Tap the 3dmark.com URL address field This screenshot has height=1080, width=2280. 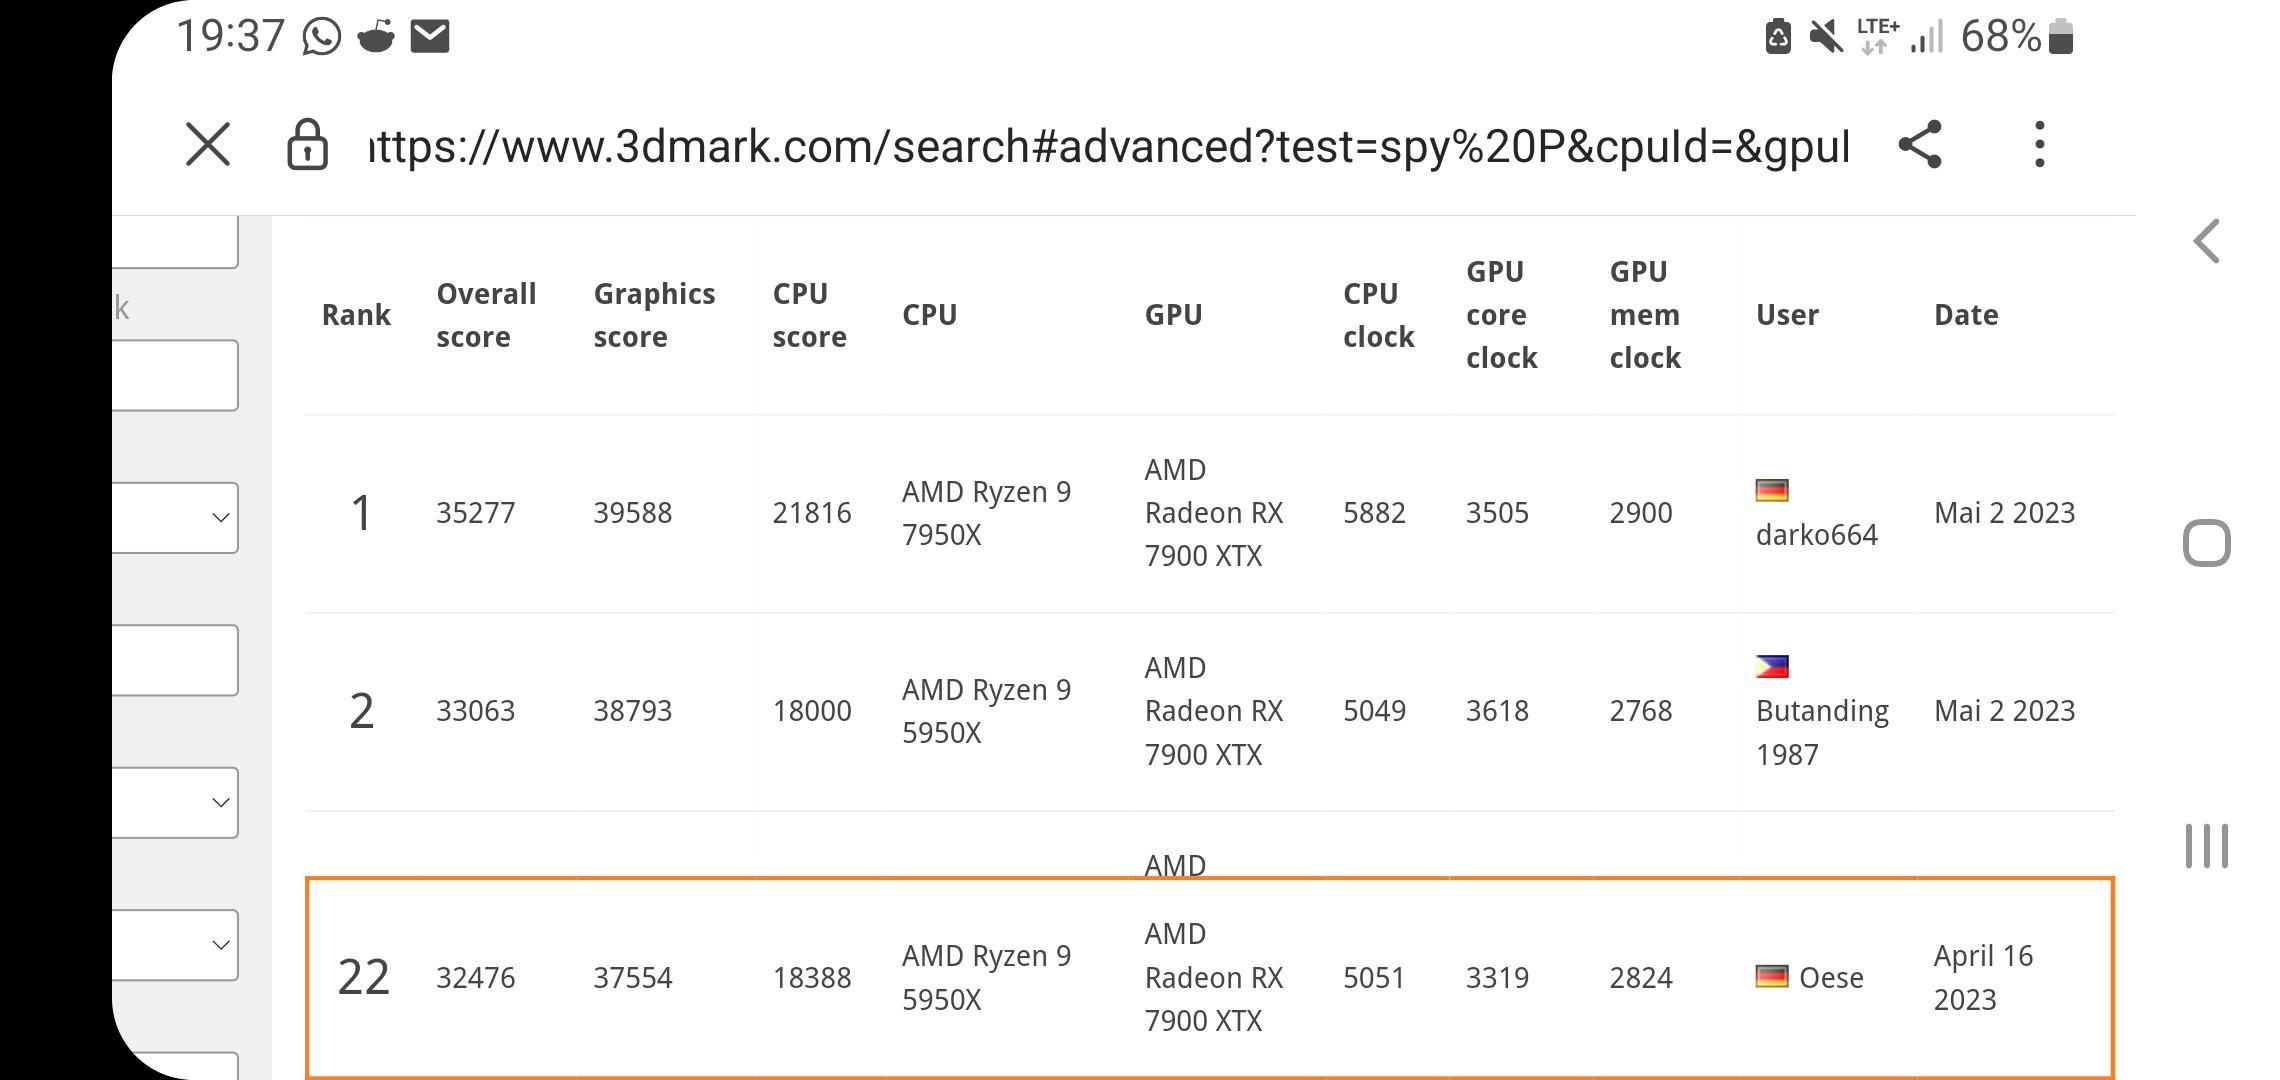coord(1110,146)
